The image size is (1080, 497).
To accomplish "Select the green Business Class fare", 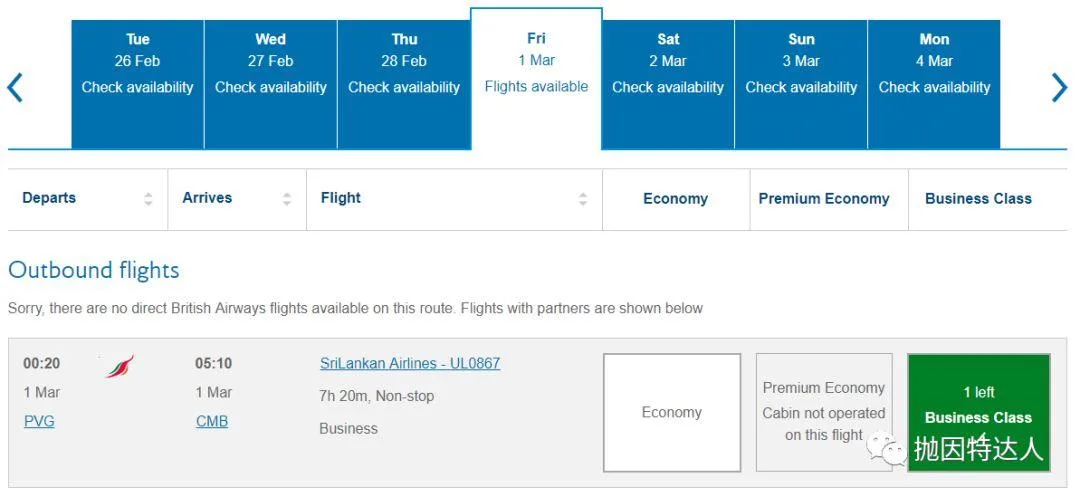I will tap(978, 405).
